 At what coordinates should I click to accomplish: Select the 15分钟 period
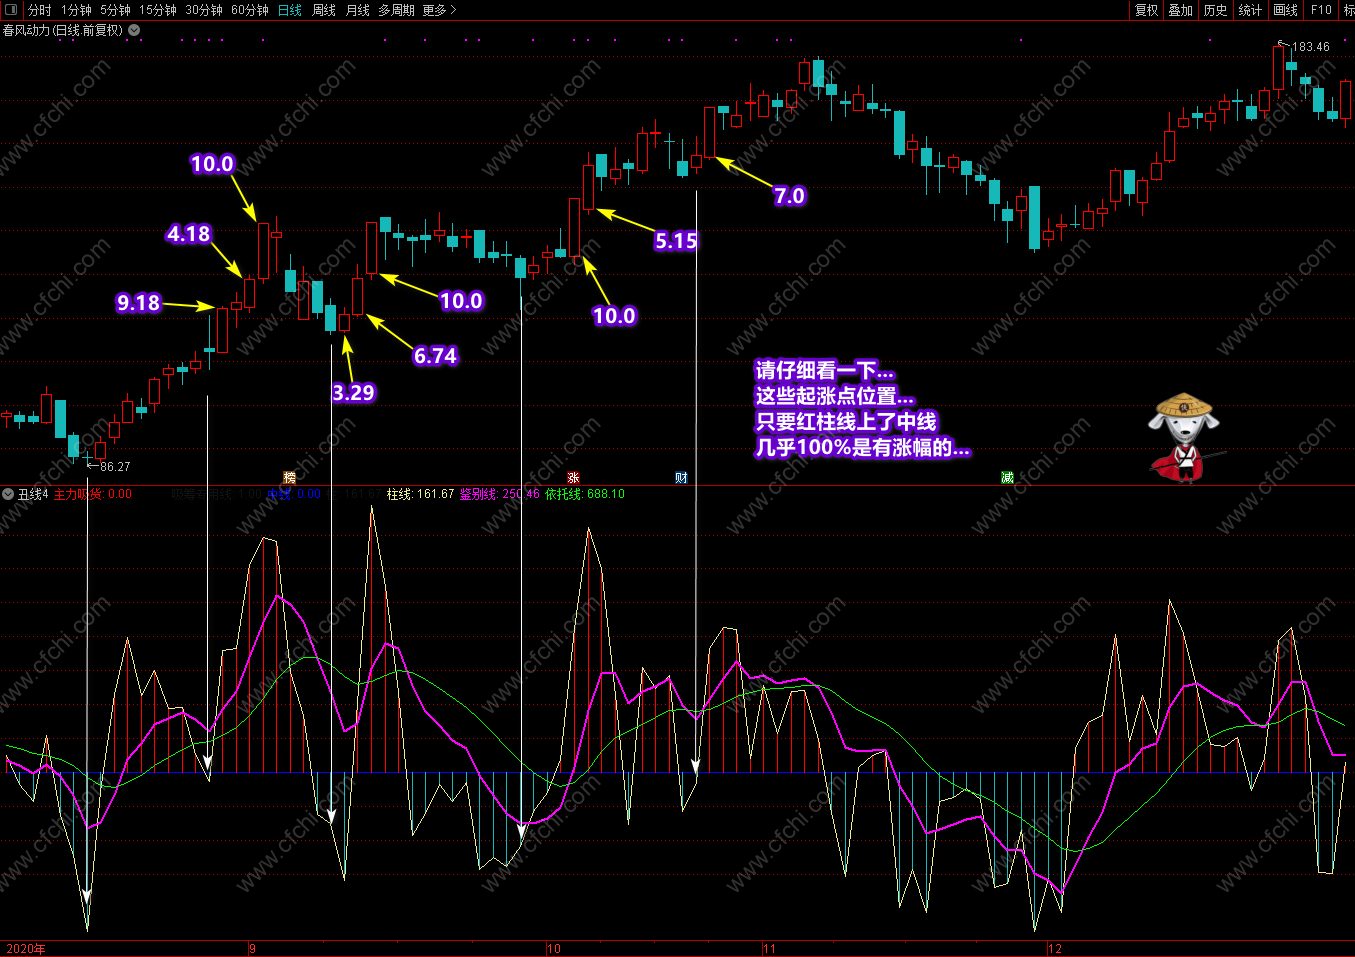pyautogui.click(x=158, y=10)
